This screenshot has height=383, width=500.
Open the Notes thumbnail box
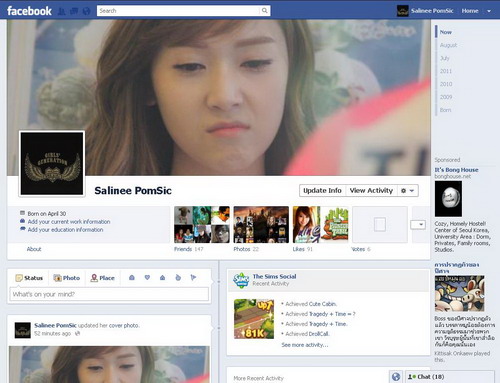point(380,224)
